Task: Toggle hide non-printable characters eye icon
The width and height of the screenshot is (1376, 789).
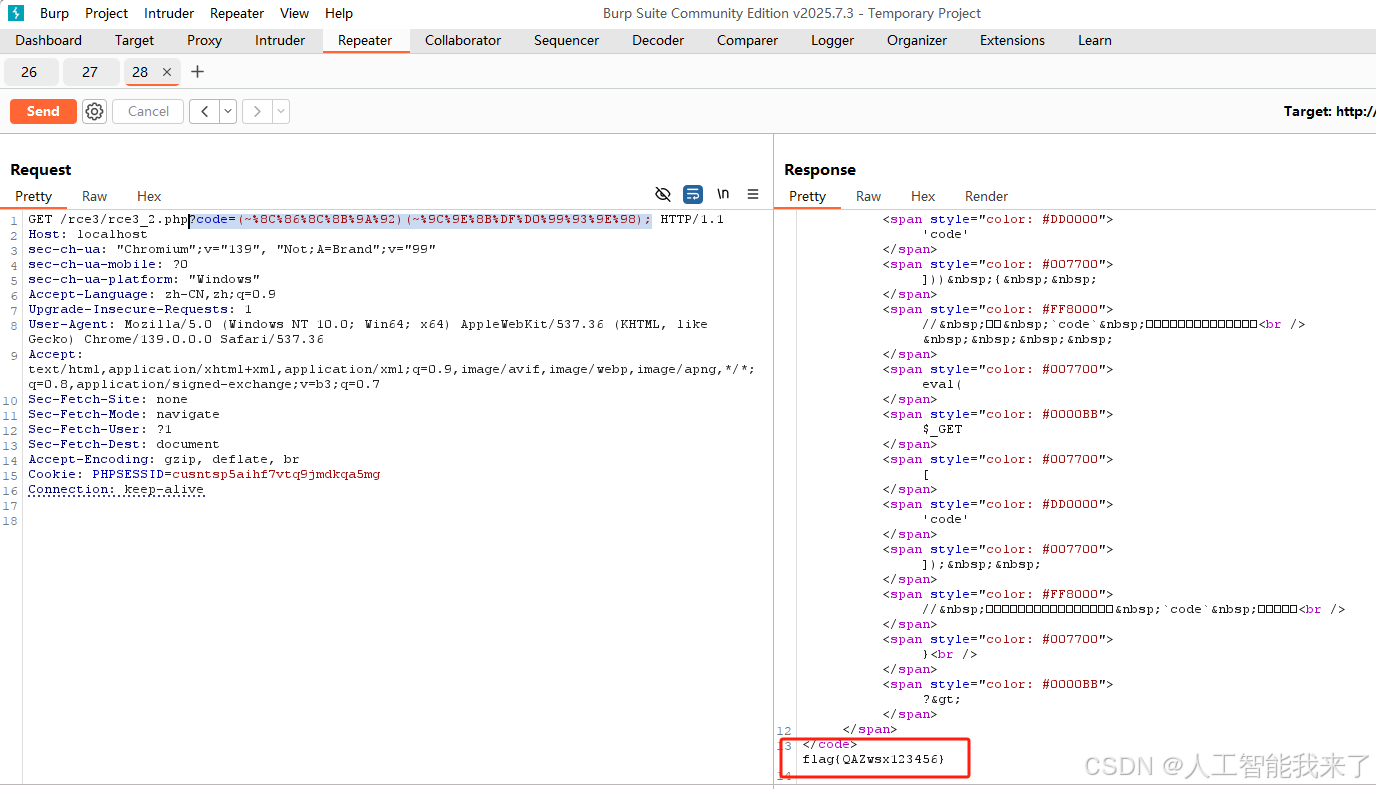Action: 662,194
